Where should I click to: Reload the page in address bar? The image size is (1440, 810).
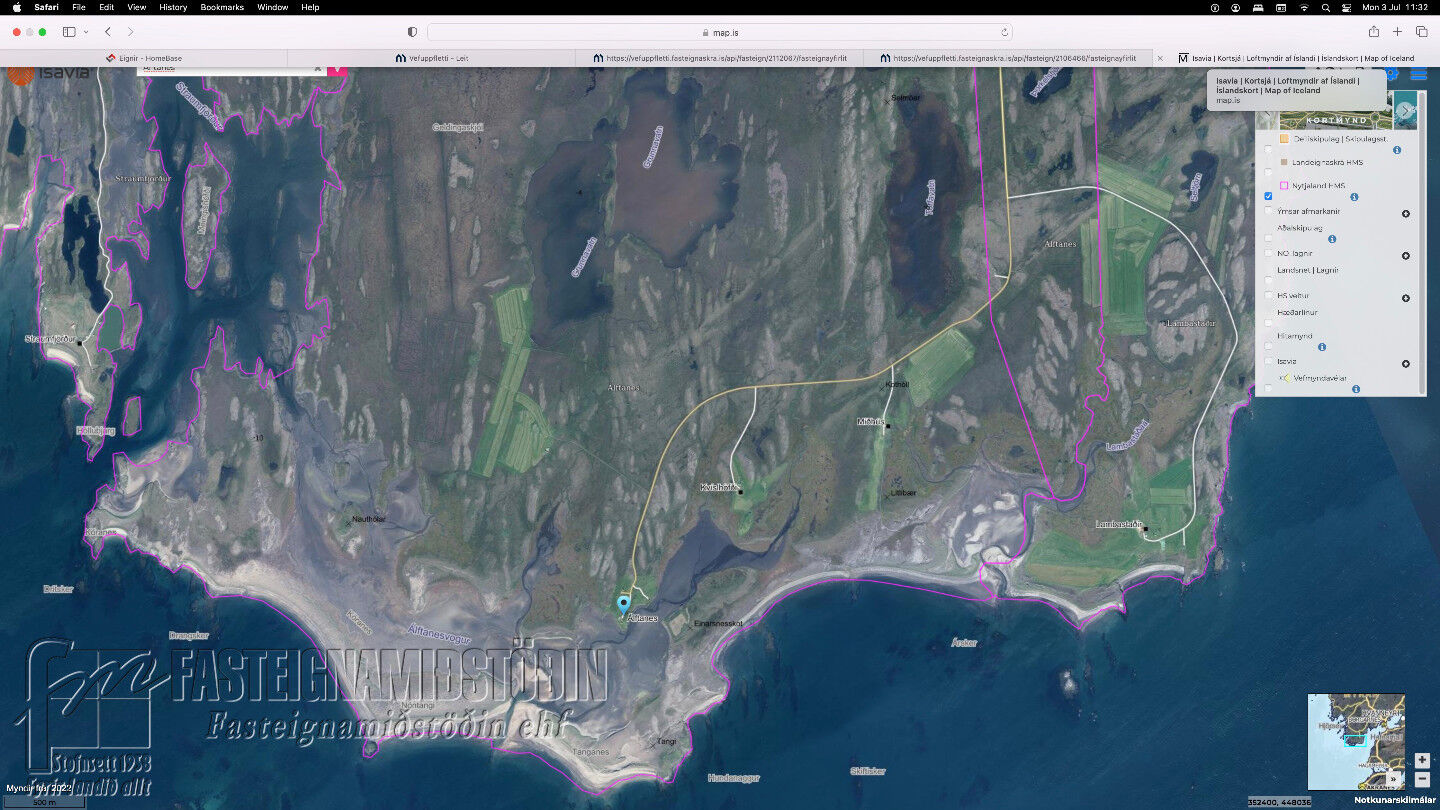tap(1005, 32)
